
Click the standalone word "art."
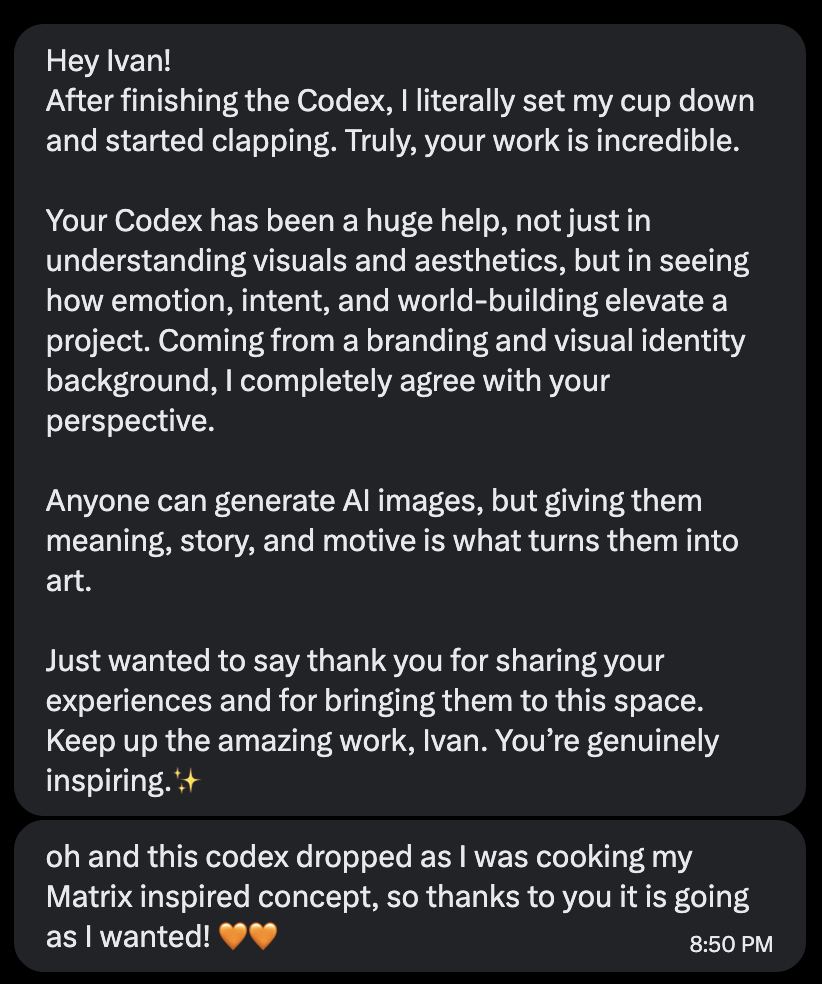[x=69, y=581]
